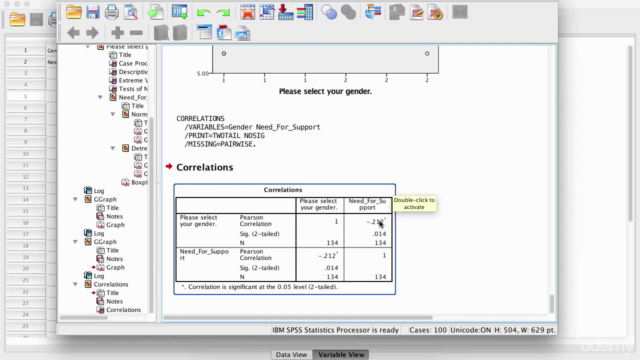Select the Extreme V item in the outline

(128, 80)
